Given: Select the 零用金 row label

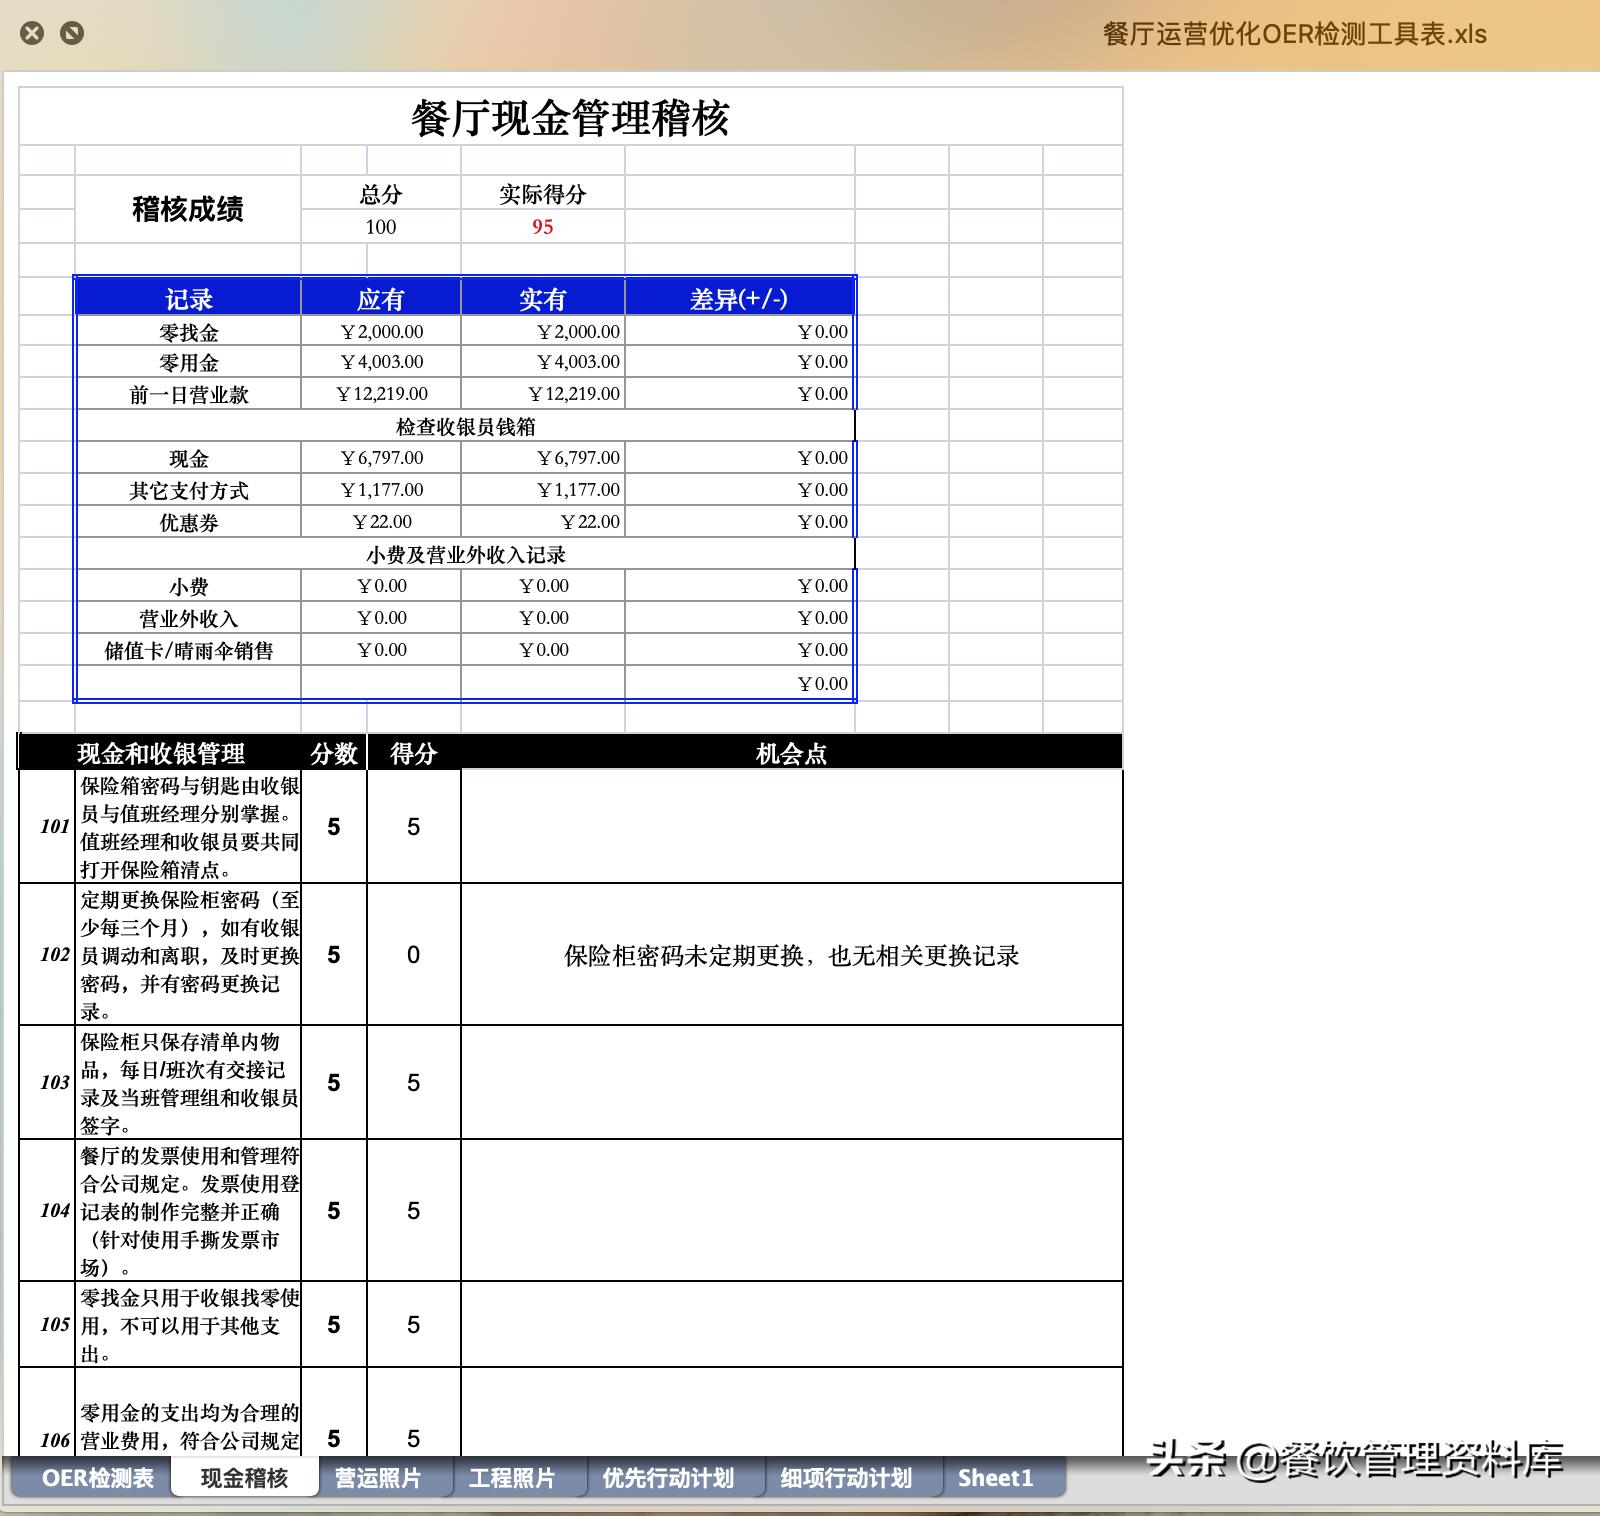Looking at the screenshot, I should [x=189, y=362].
